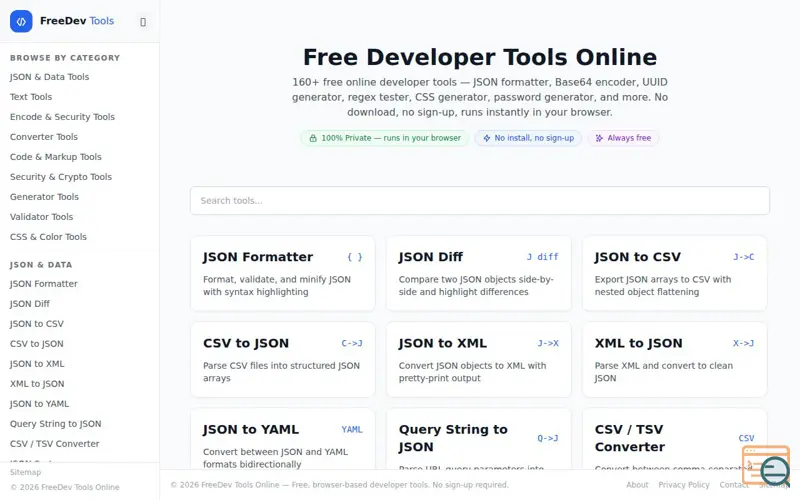Open the JSON Diff card title

point(431,257)
